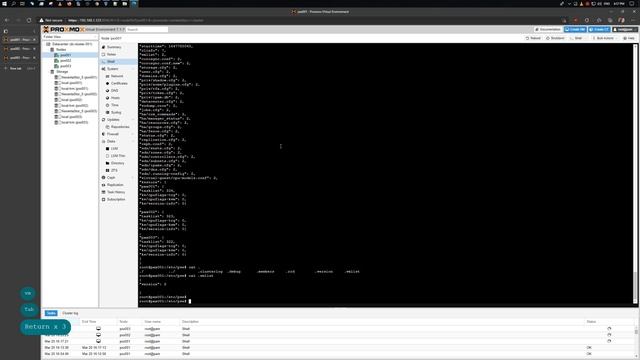
Task: Open the root user account menu
Action: tap(624, 30)
